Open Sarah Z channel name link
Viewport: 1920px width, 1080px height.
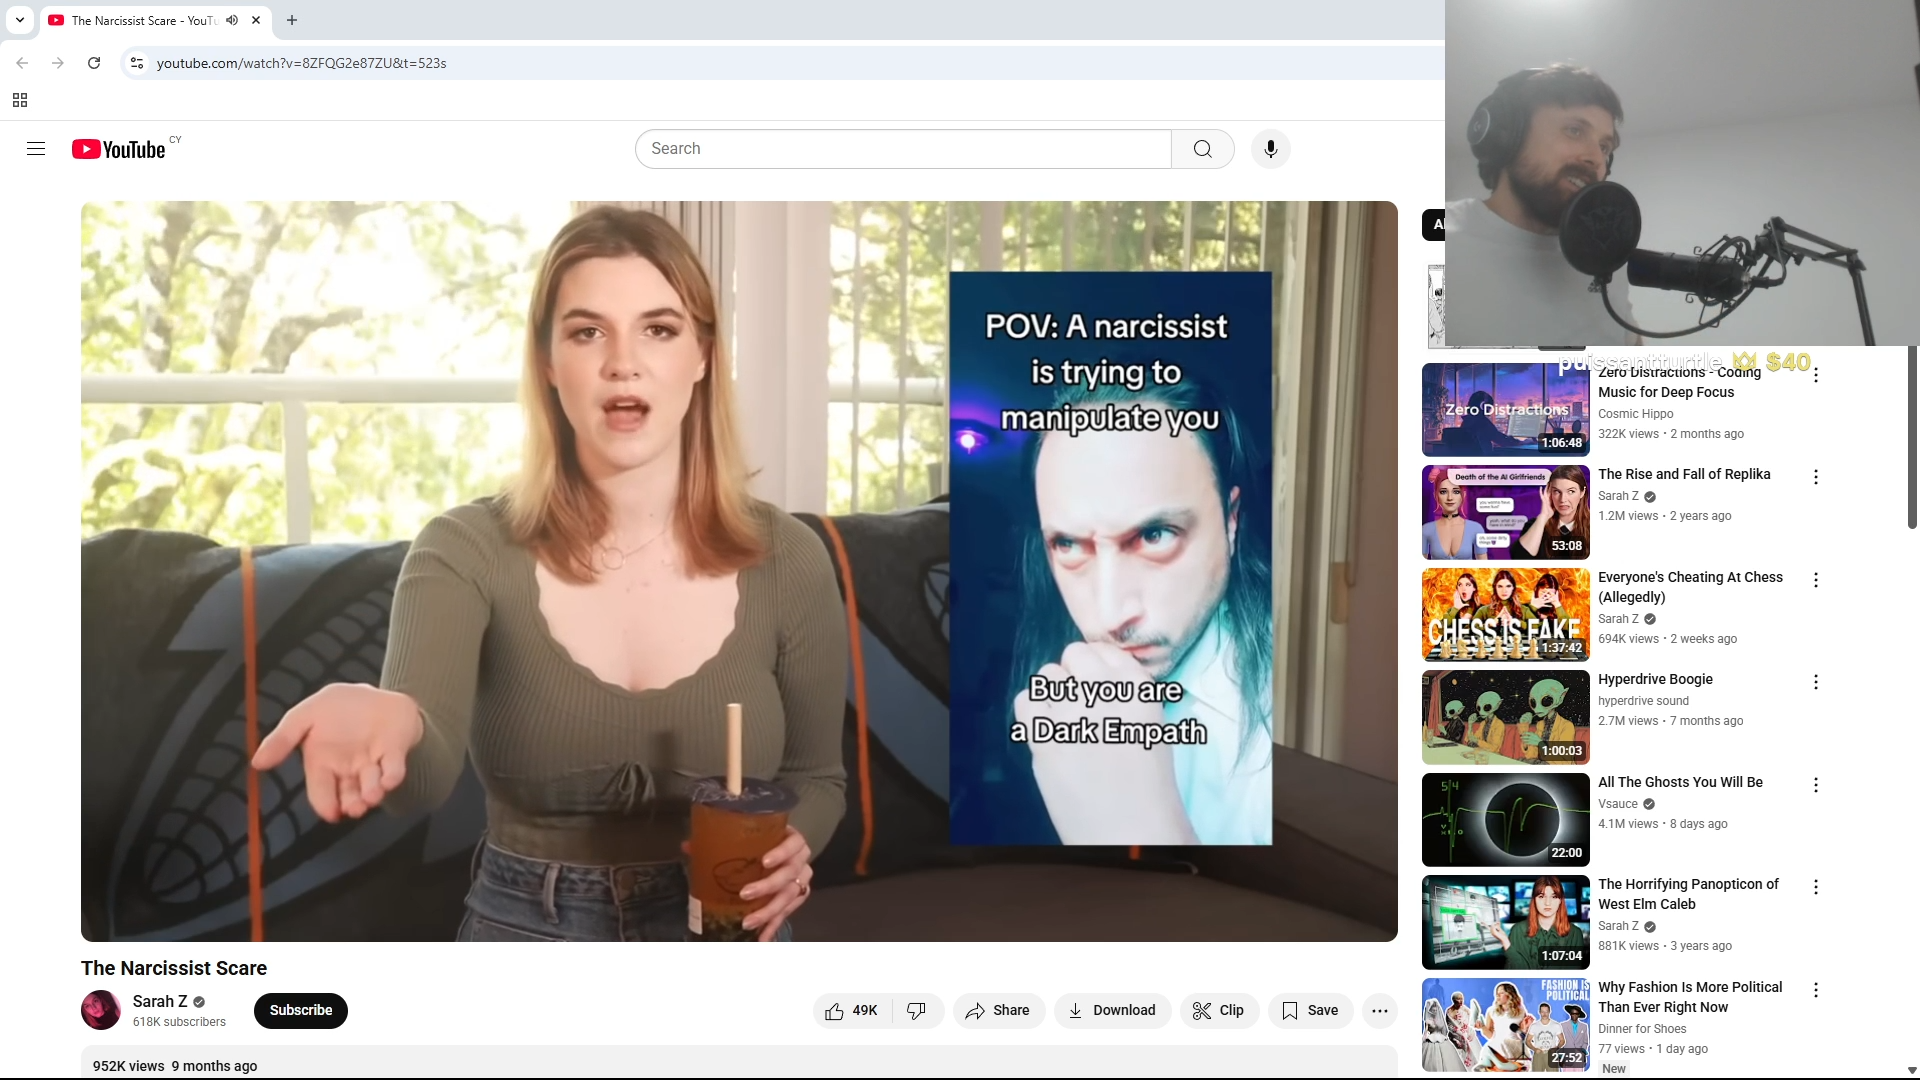point(160,1001)
